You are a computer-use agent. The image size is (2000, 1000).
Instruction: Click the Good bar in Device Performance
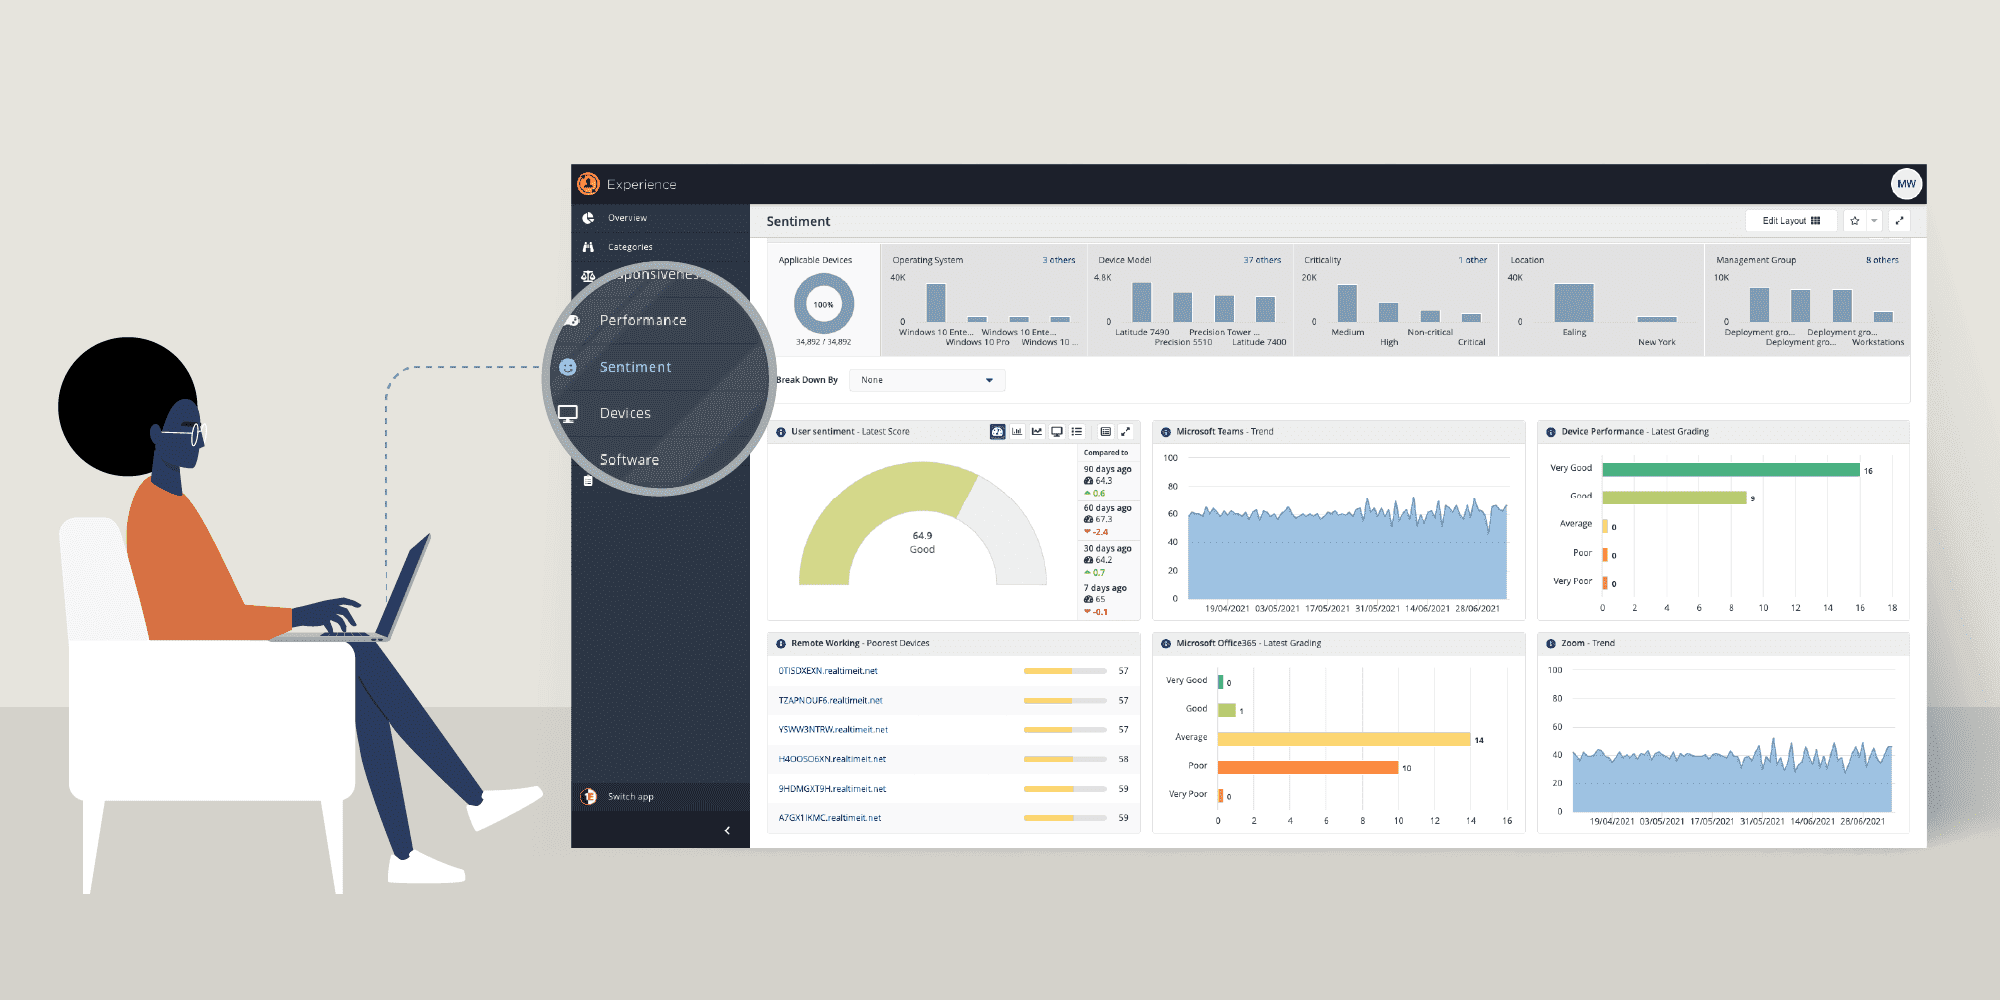click(x=1674, y=497)
